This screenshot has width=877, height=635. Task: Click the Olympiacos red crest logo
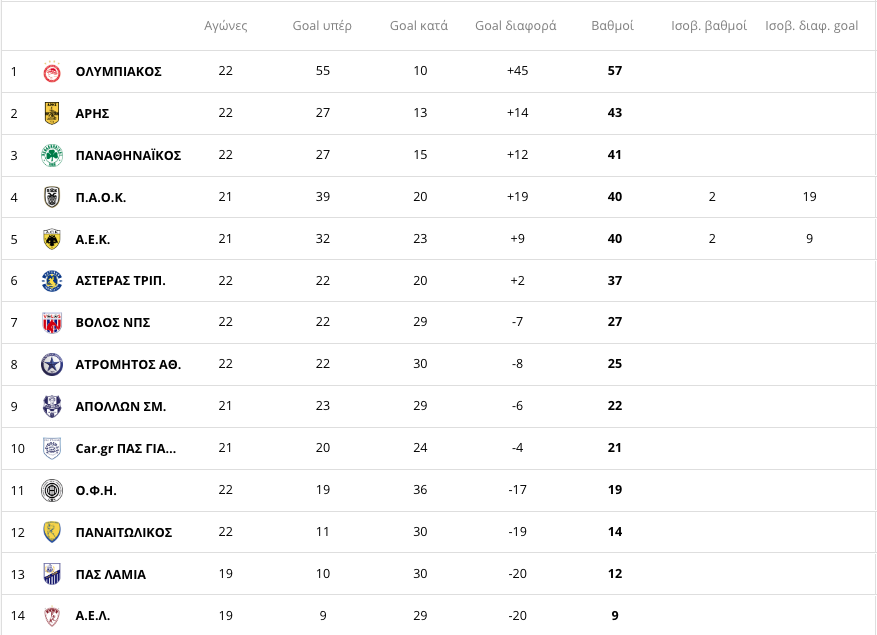point(52,72)
